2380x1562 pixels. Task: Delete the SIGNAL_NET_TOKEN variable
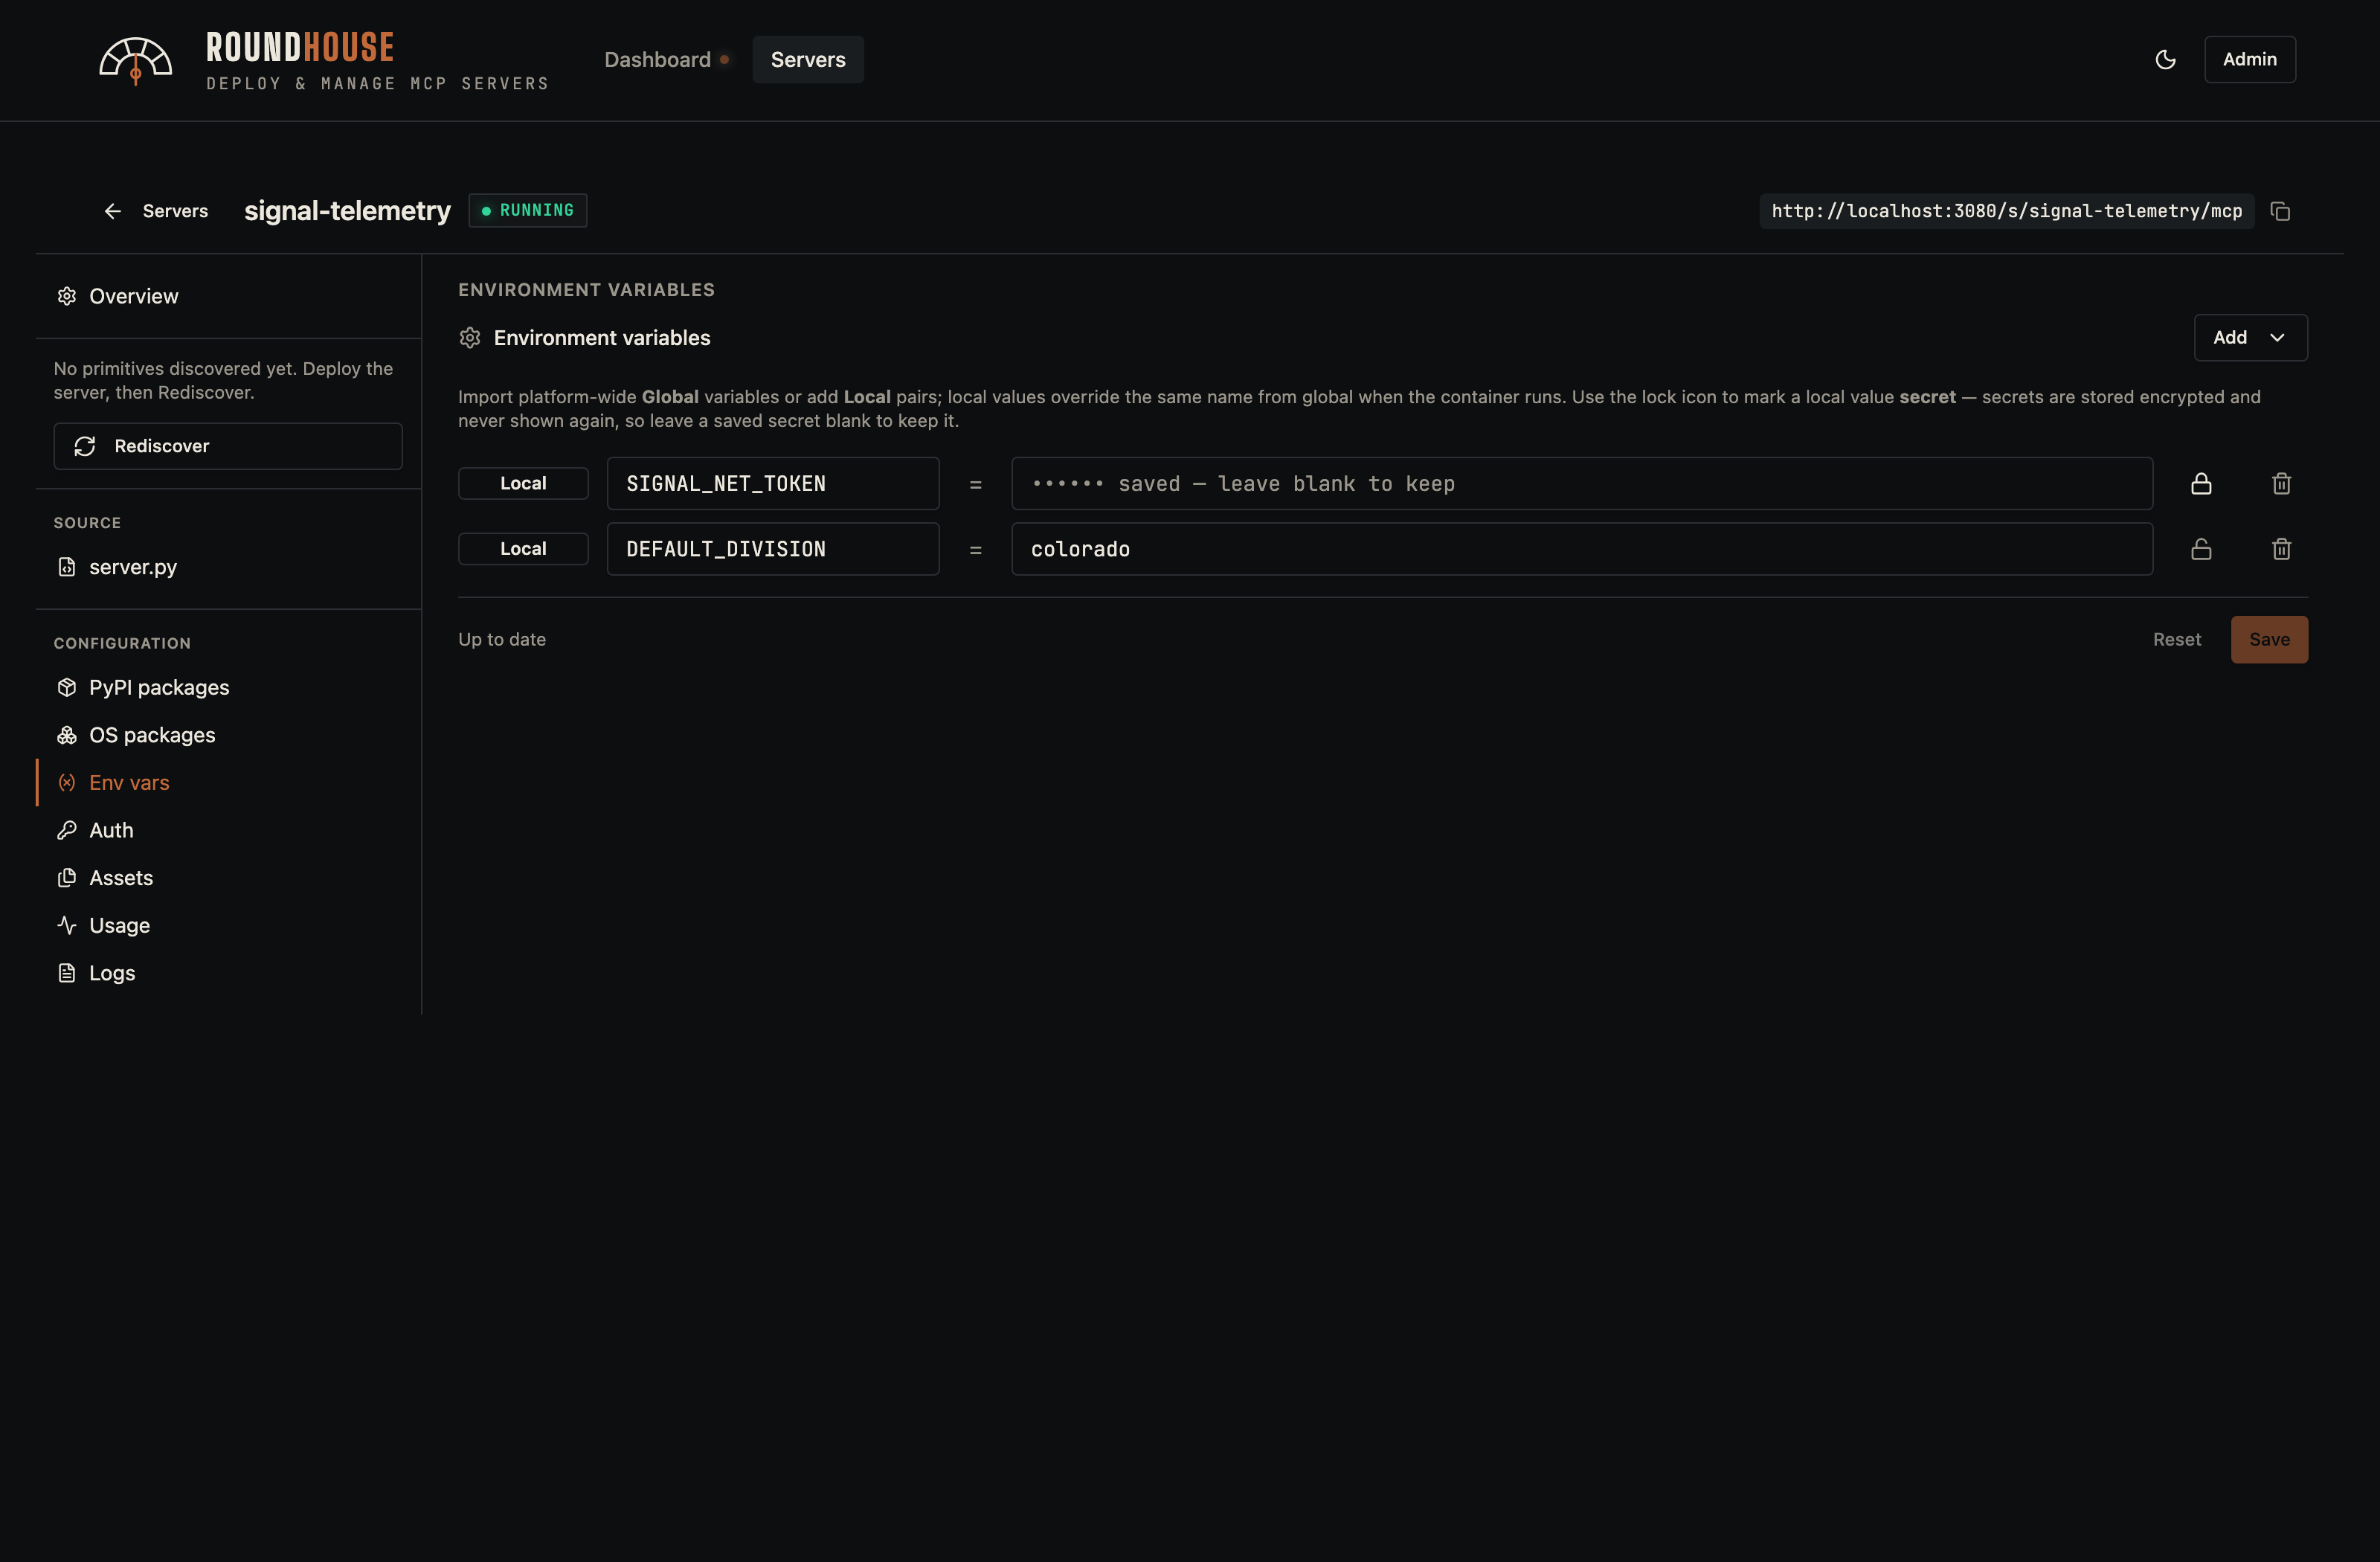pos(2281,484)
